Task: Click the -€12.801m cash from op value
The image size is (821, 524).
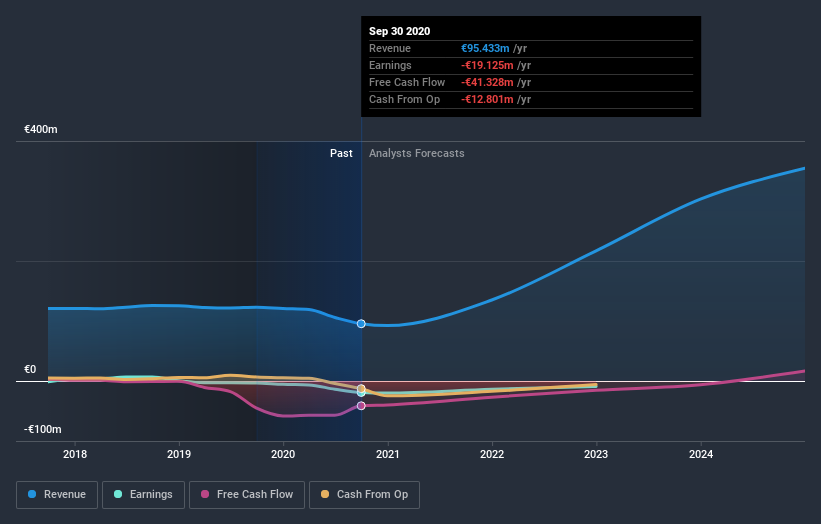Action: pyautogui.click(x=487, y=99)
